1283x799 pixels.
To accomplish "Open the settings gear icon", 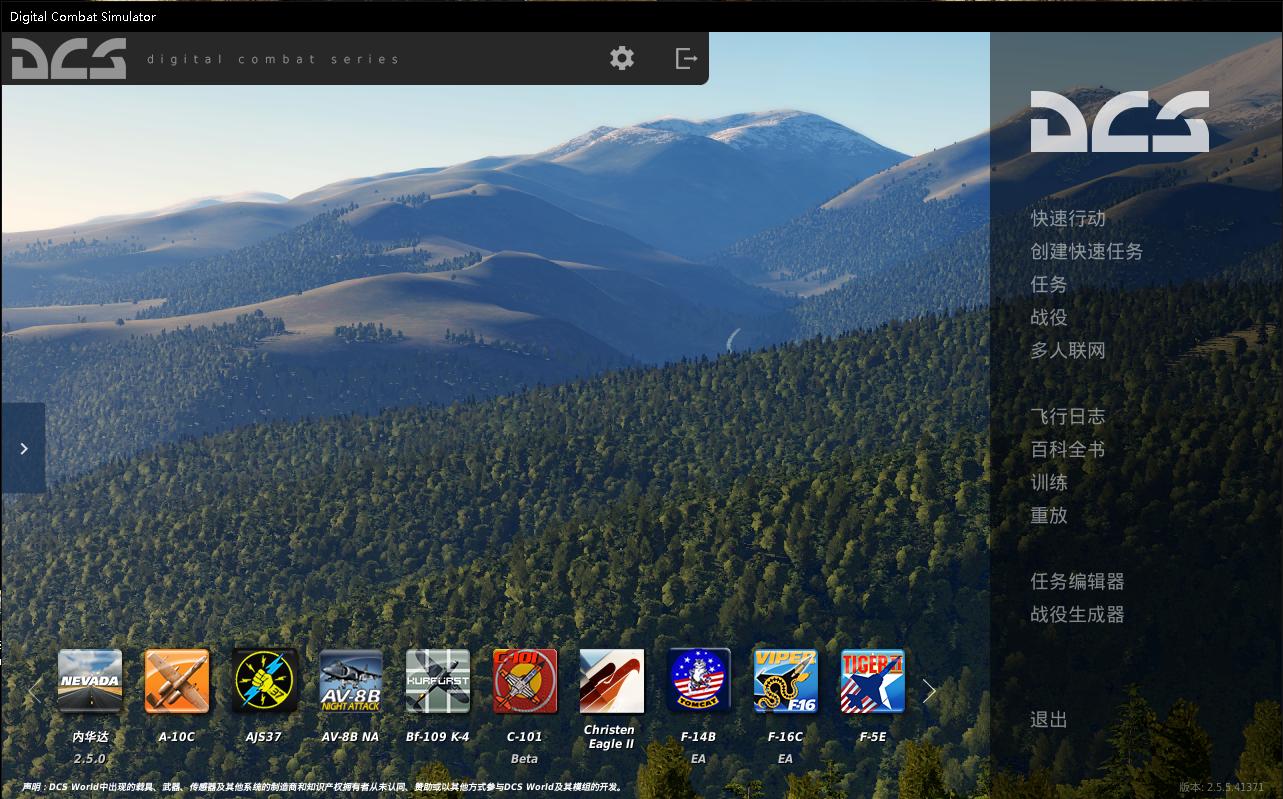I will (x=622, y=58).
